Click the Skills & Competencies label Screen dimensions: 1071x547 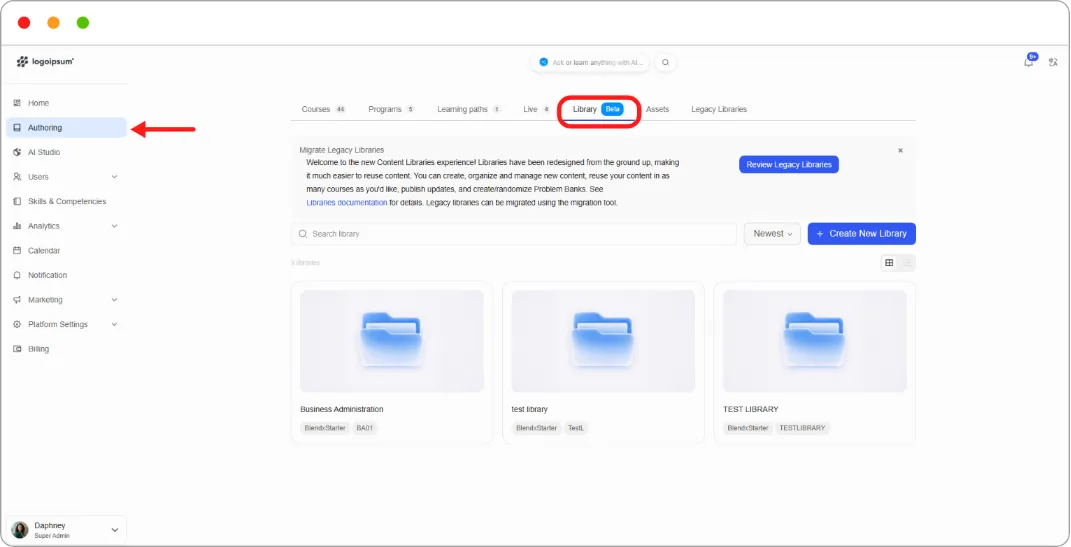[x=67, y=201]
